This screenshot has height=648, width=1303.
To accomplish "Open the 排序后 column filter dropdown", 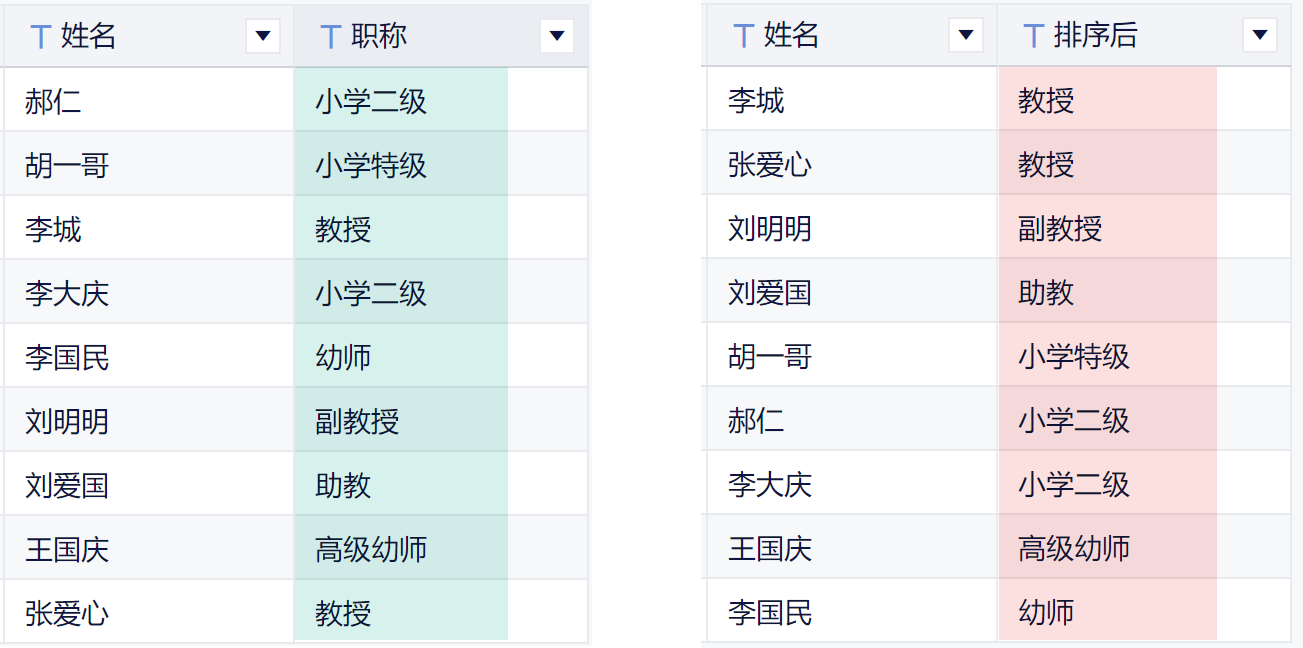I will point(1259,36).
